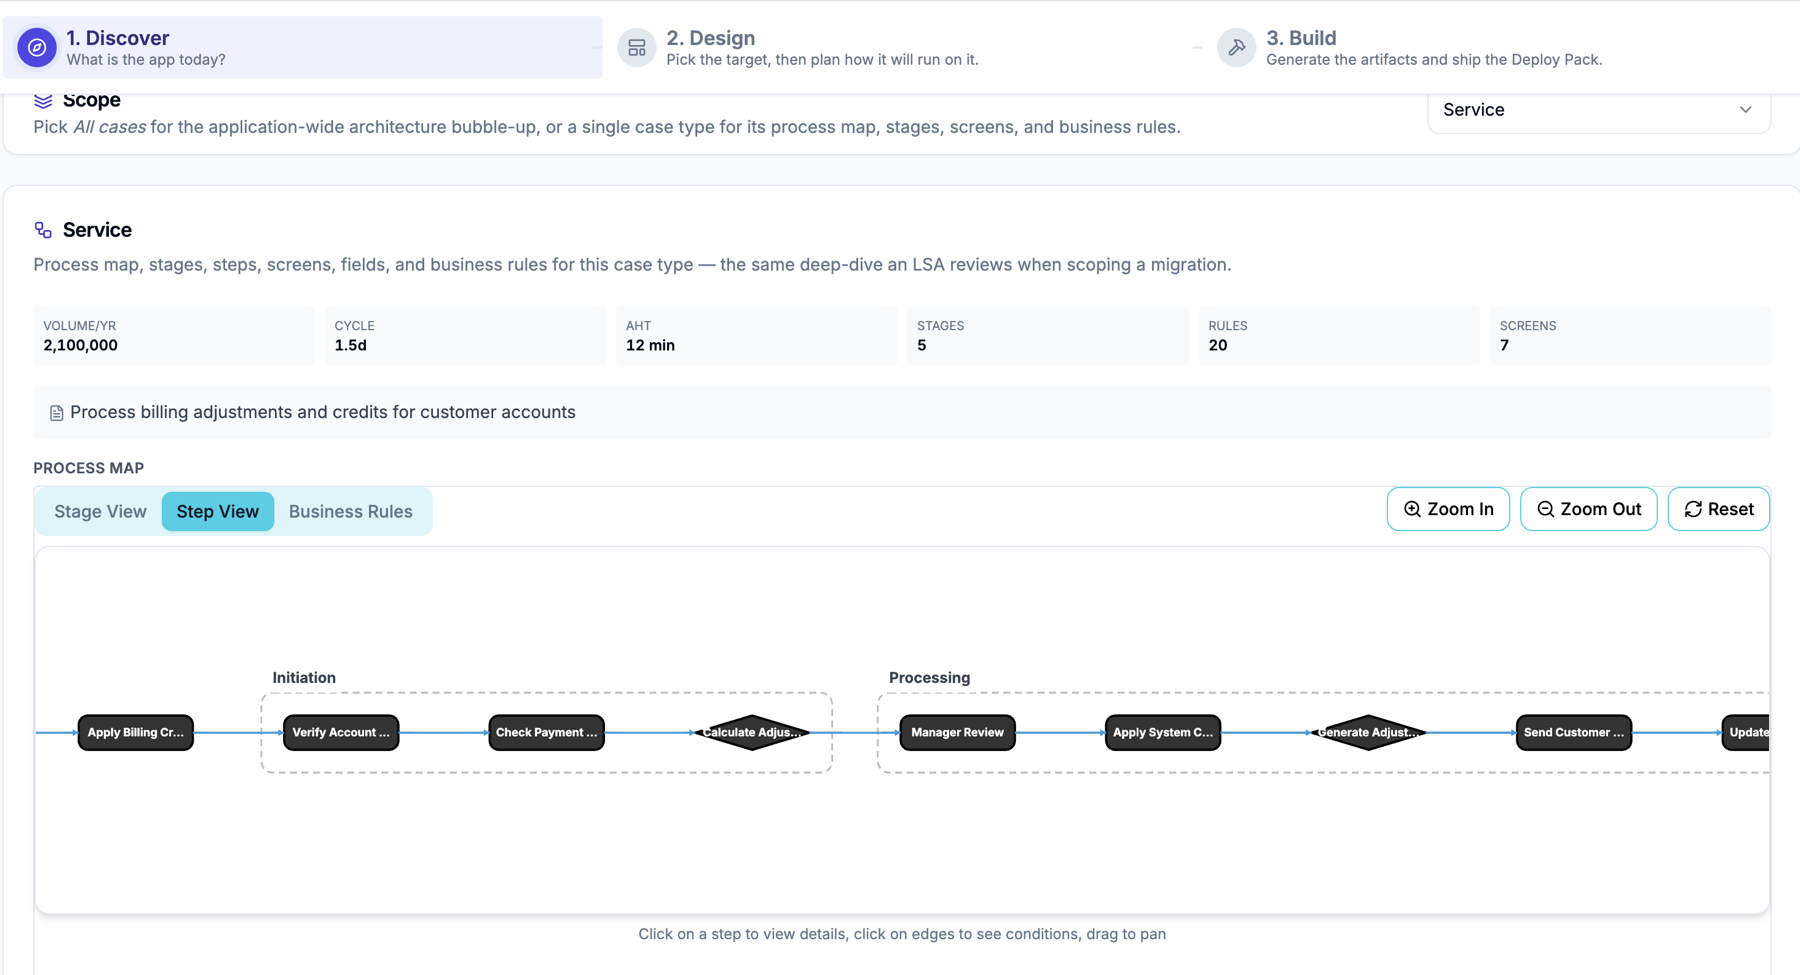Click the magnifier icon in Zoom In
The width and height of the screenshot is (1800, 975).
pos(1412,509)
